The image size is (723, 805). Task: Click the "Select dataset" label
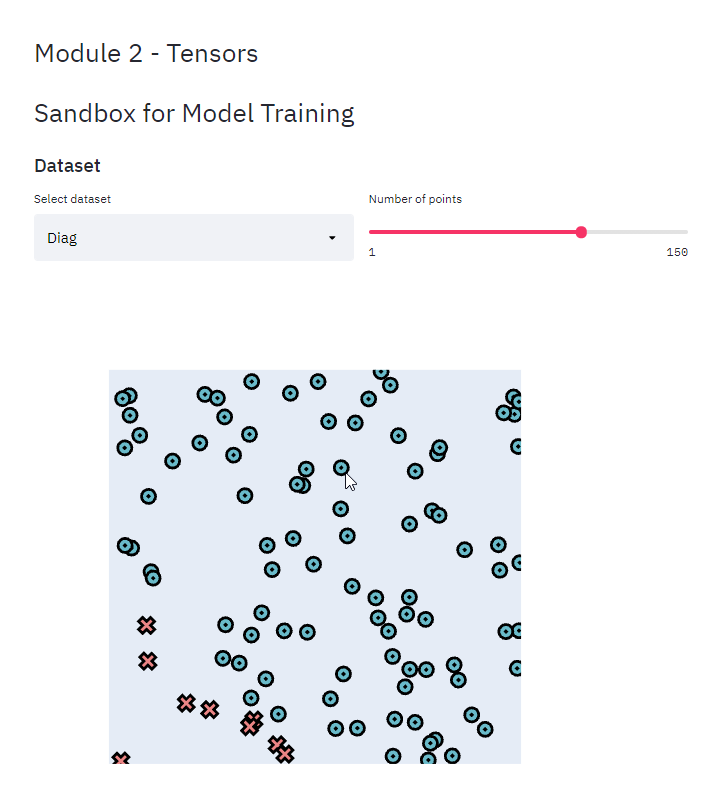pos(72,199)
